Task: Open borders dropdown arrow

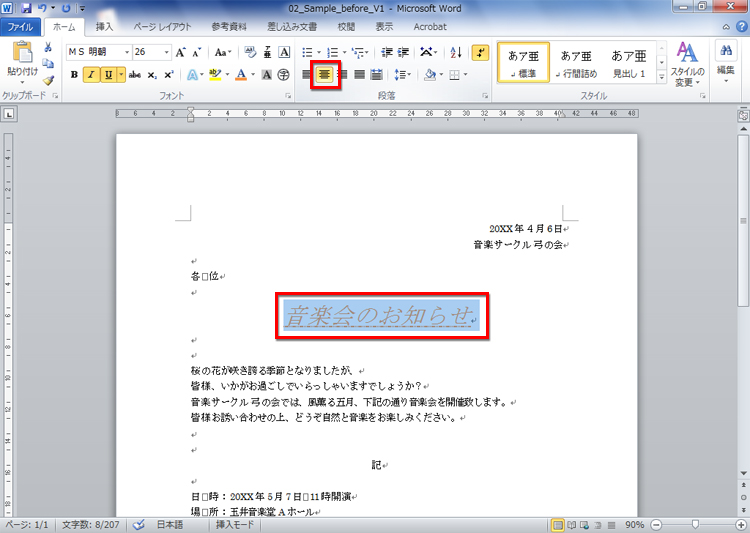Action: (465, 75)
